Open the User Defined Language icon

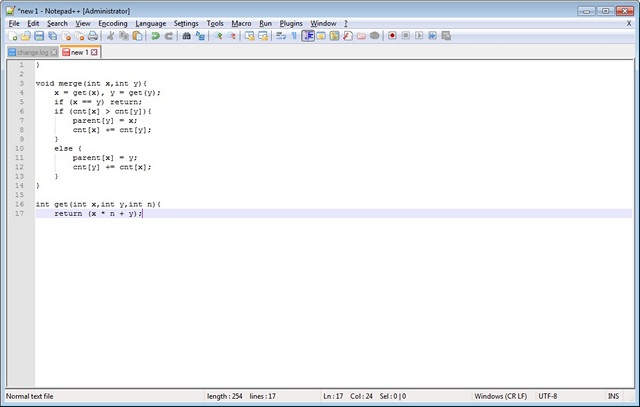[x=321, y=36]
